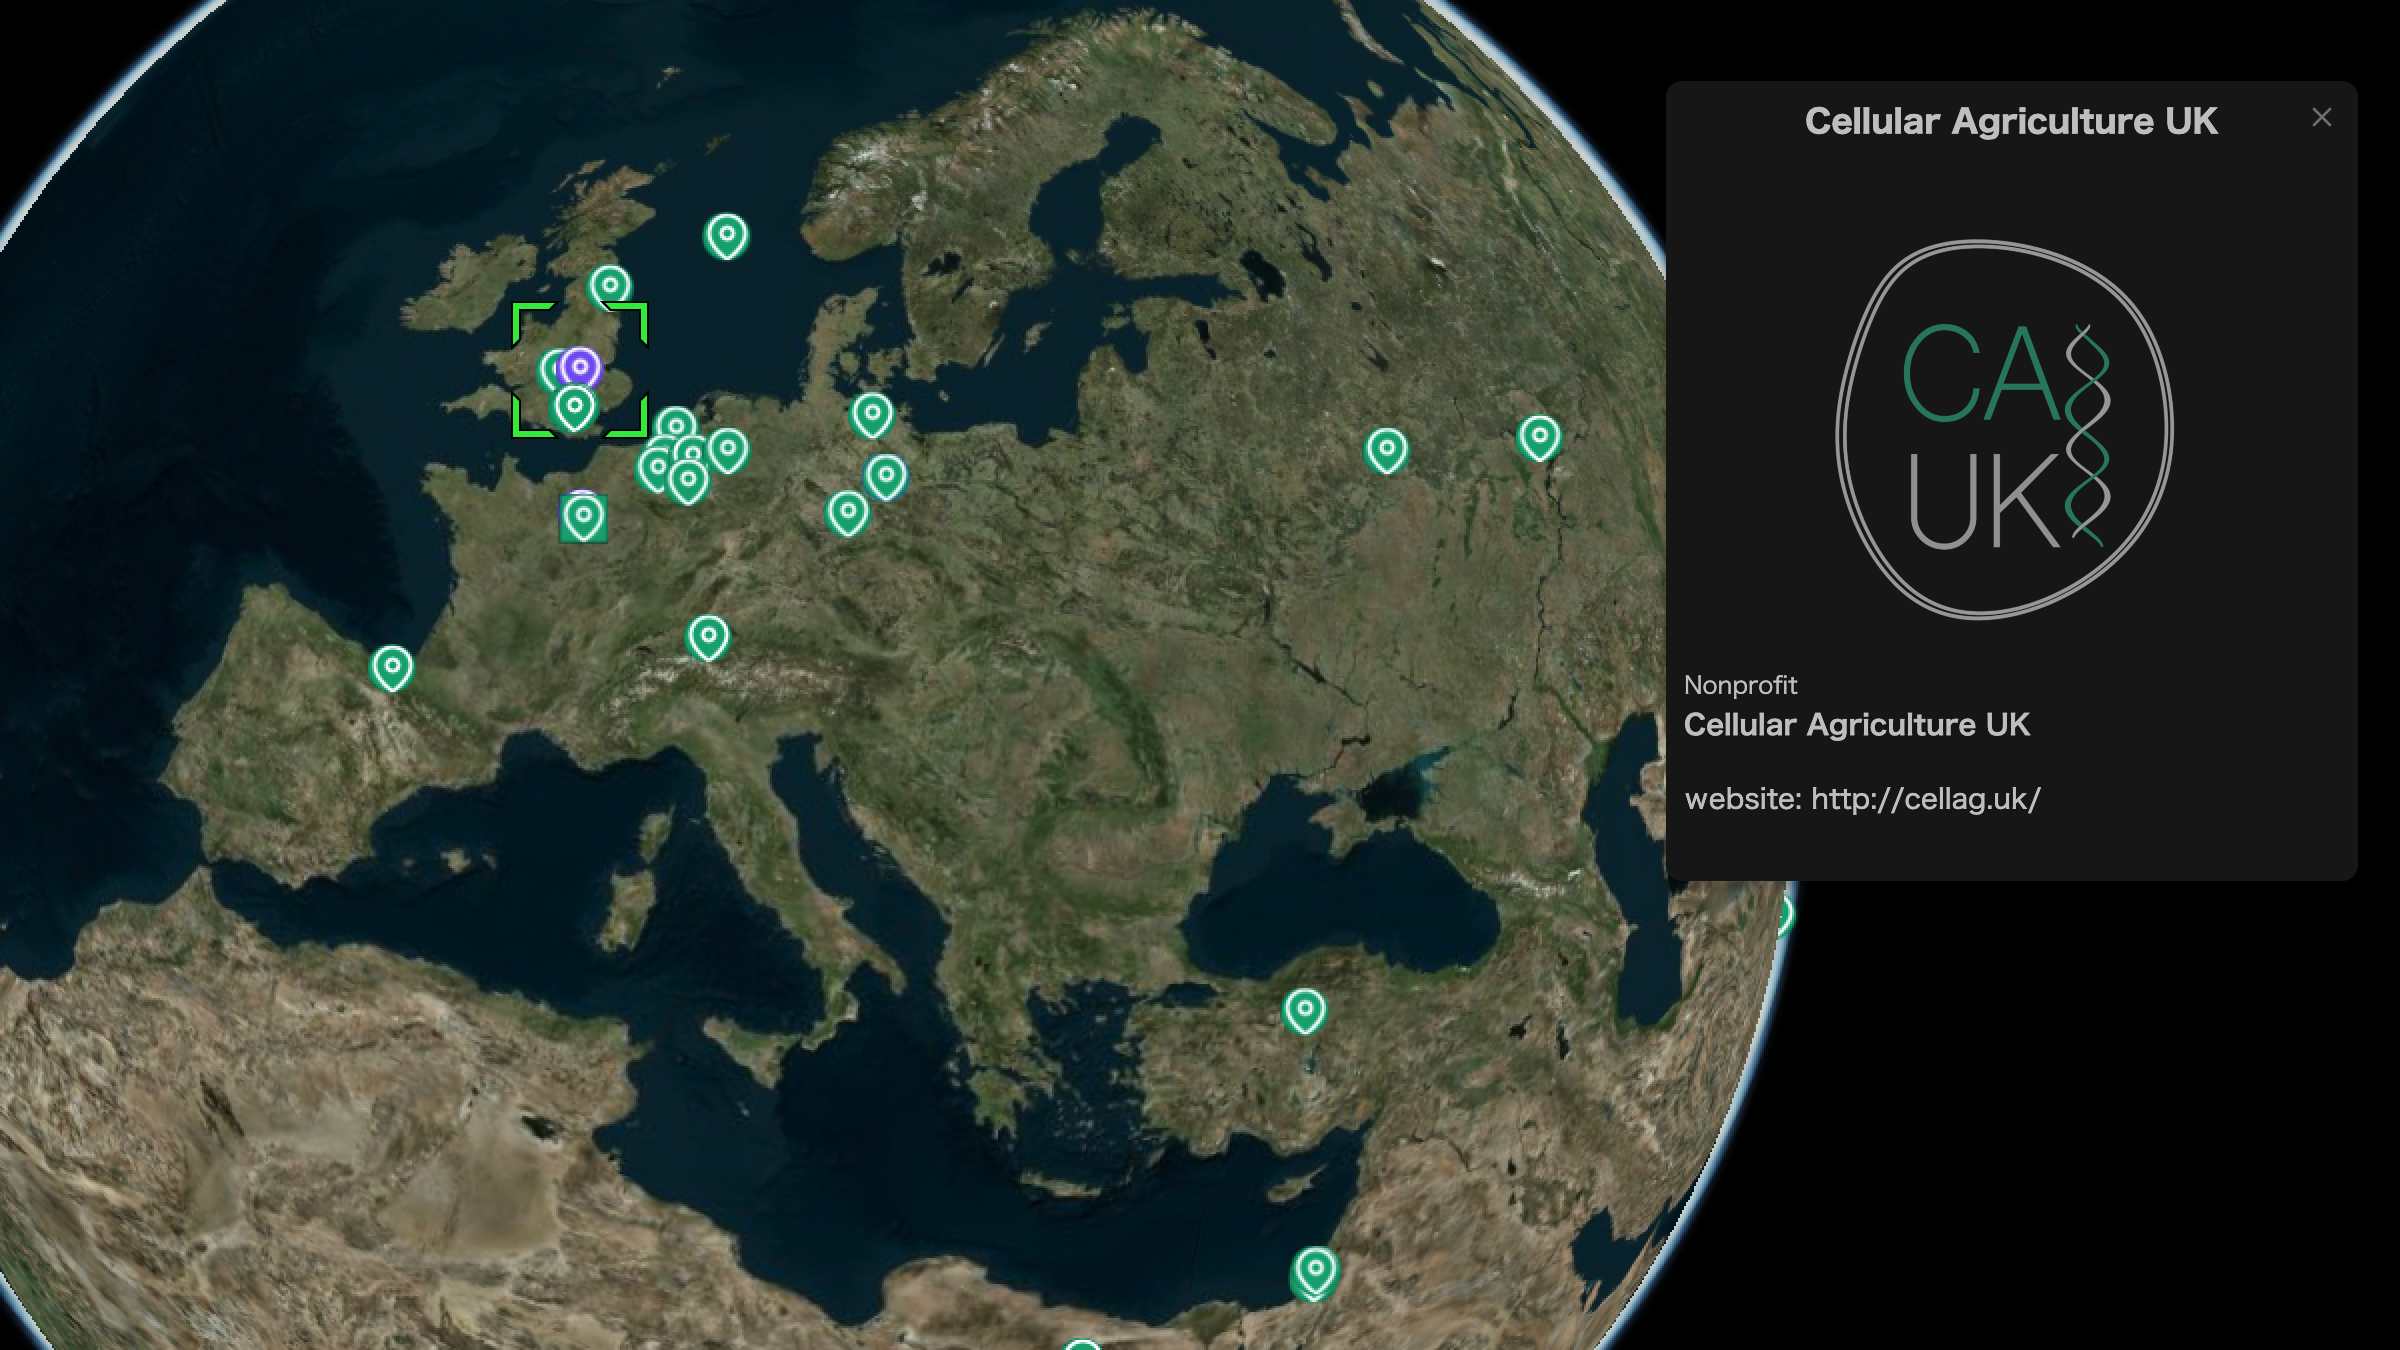Select the green pin in southern England
This screenshot has width=2400, height=1350.
click(575, 407)
